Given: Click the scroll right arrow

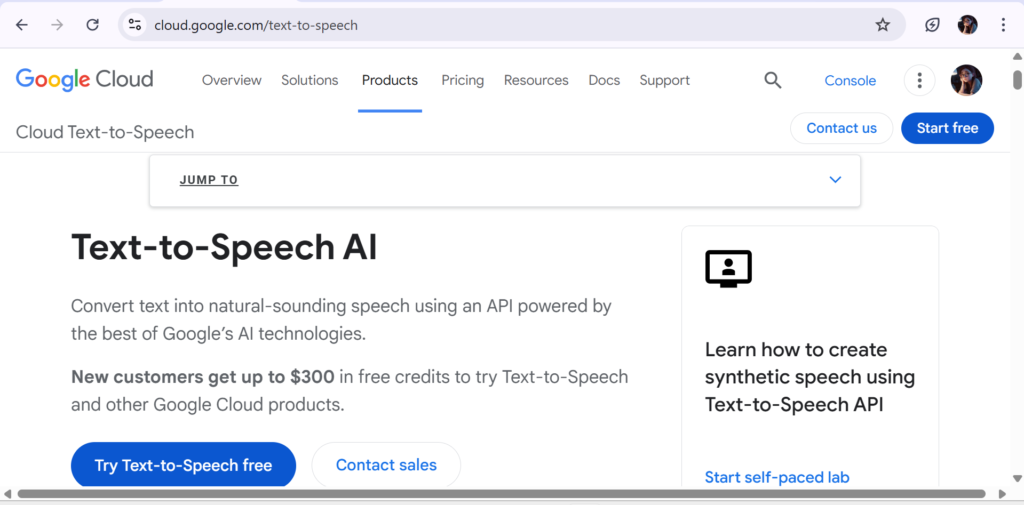Looking at the screenshot, I should click(x=1002, y=494).
